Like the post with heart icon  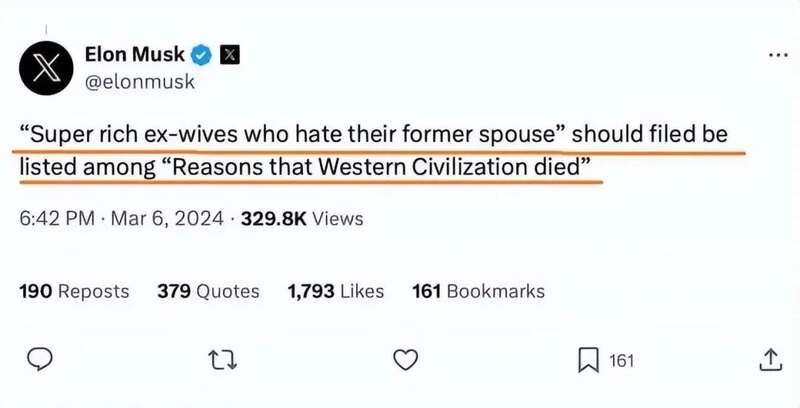click(404, 359)
